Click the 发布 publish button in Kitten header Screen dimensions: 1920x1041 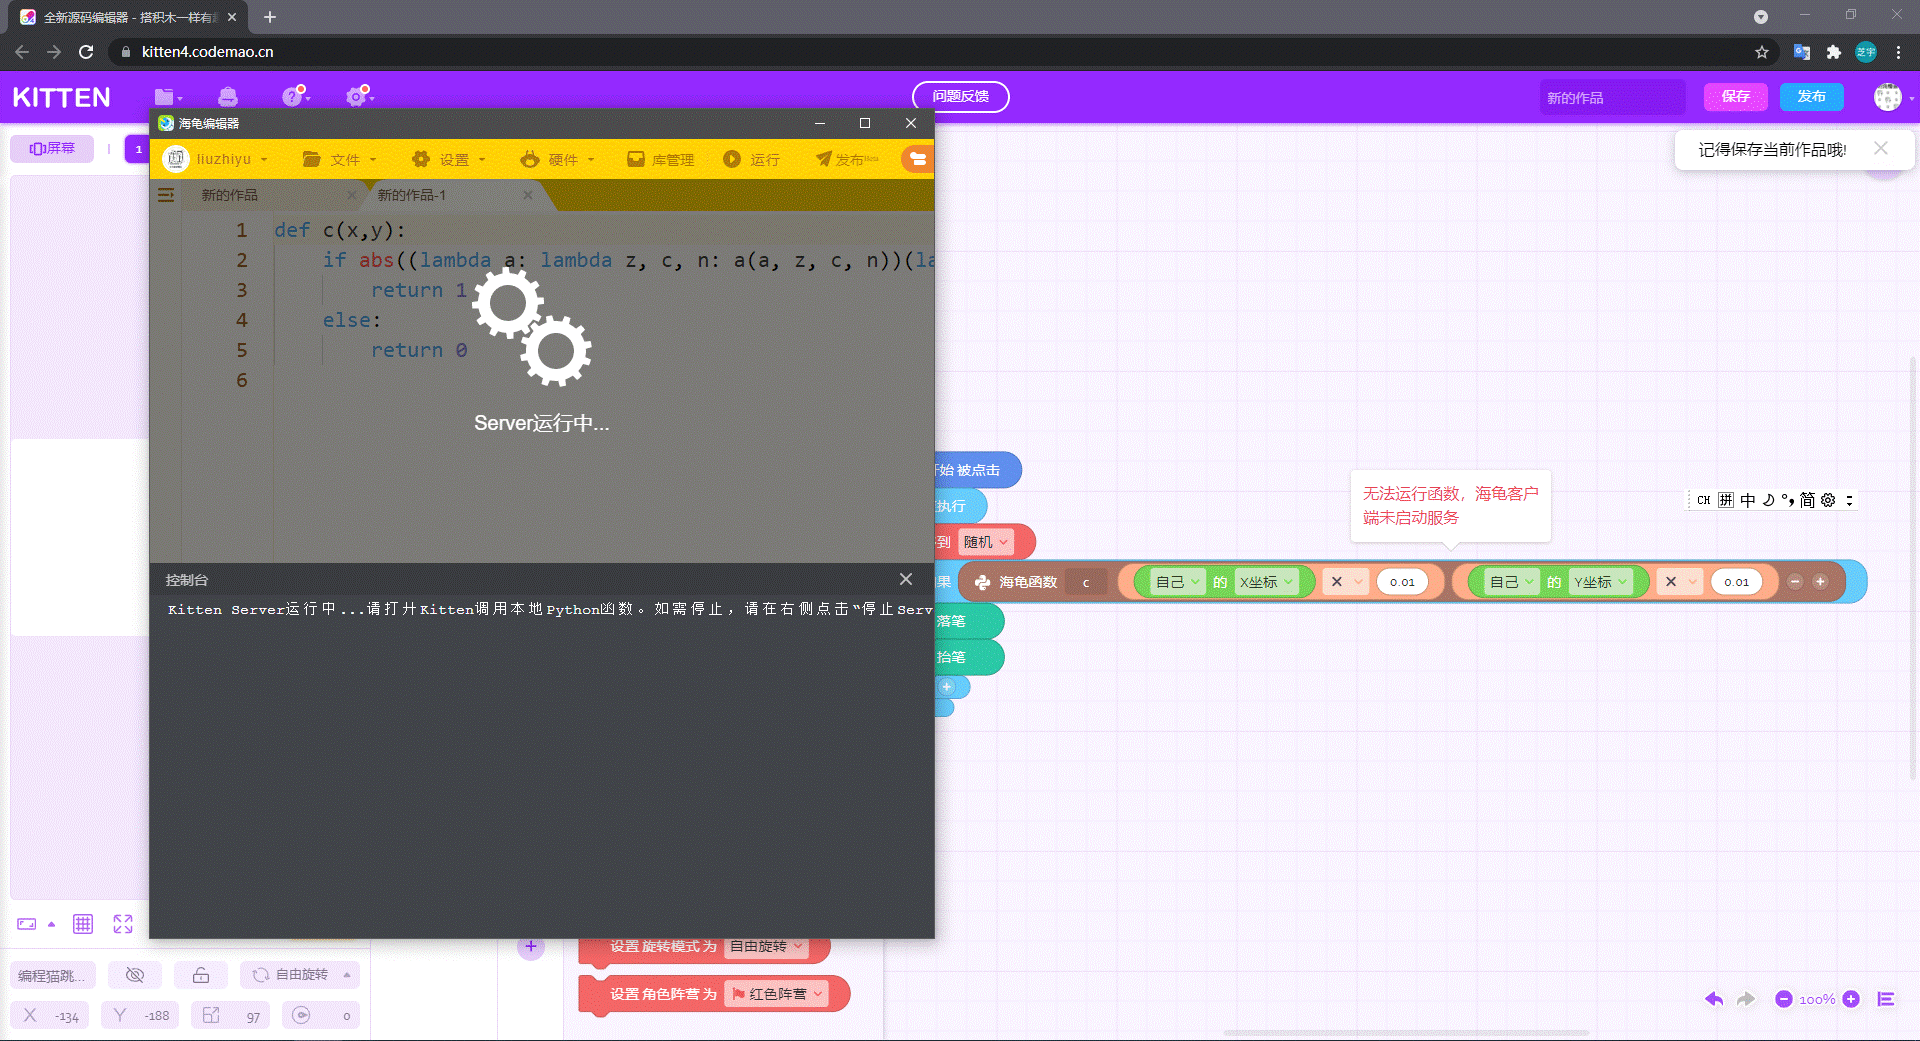click(1811, 97)
